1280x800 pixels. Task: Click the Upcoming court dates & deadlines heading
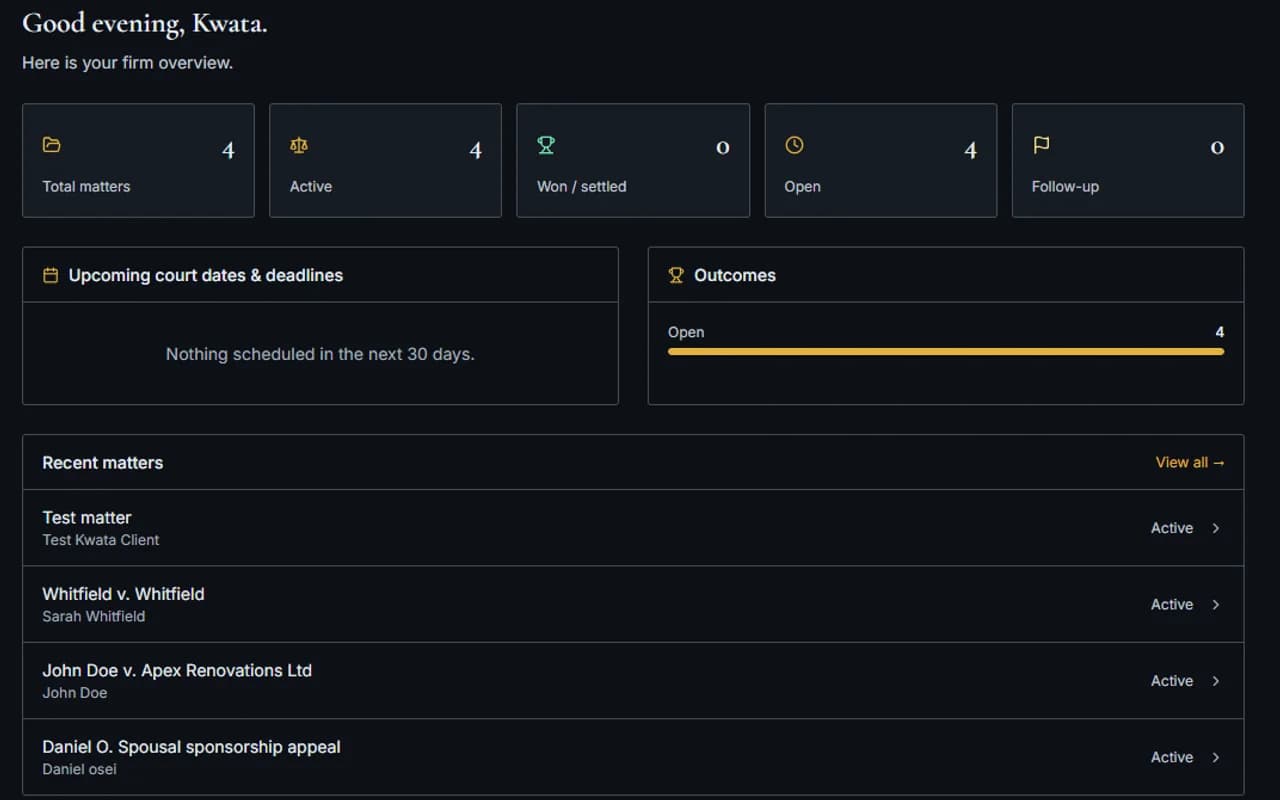206,275
